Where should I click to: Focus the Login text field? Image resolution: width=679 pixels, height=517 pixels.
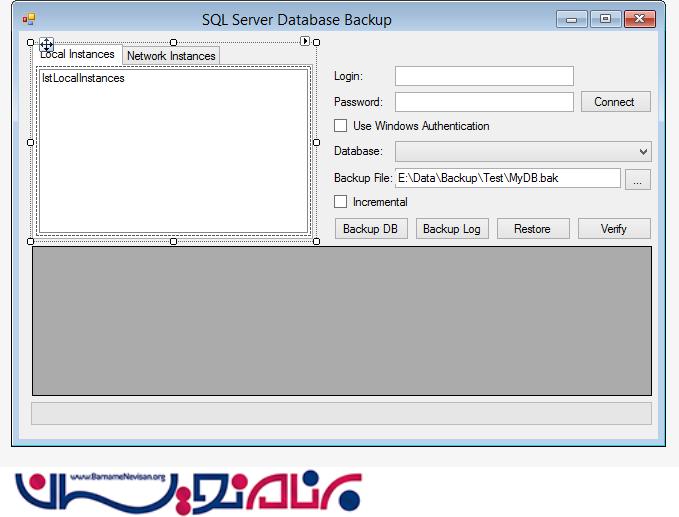click(484, 76)
